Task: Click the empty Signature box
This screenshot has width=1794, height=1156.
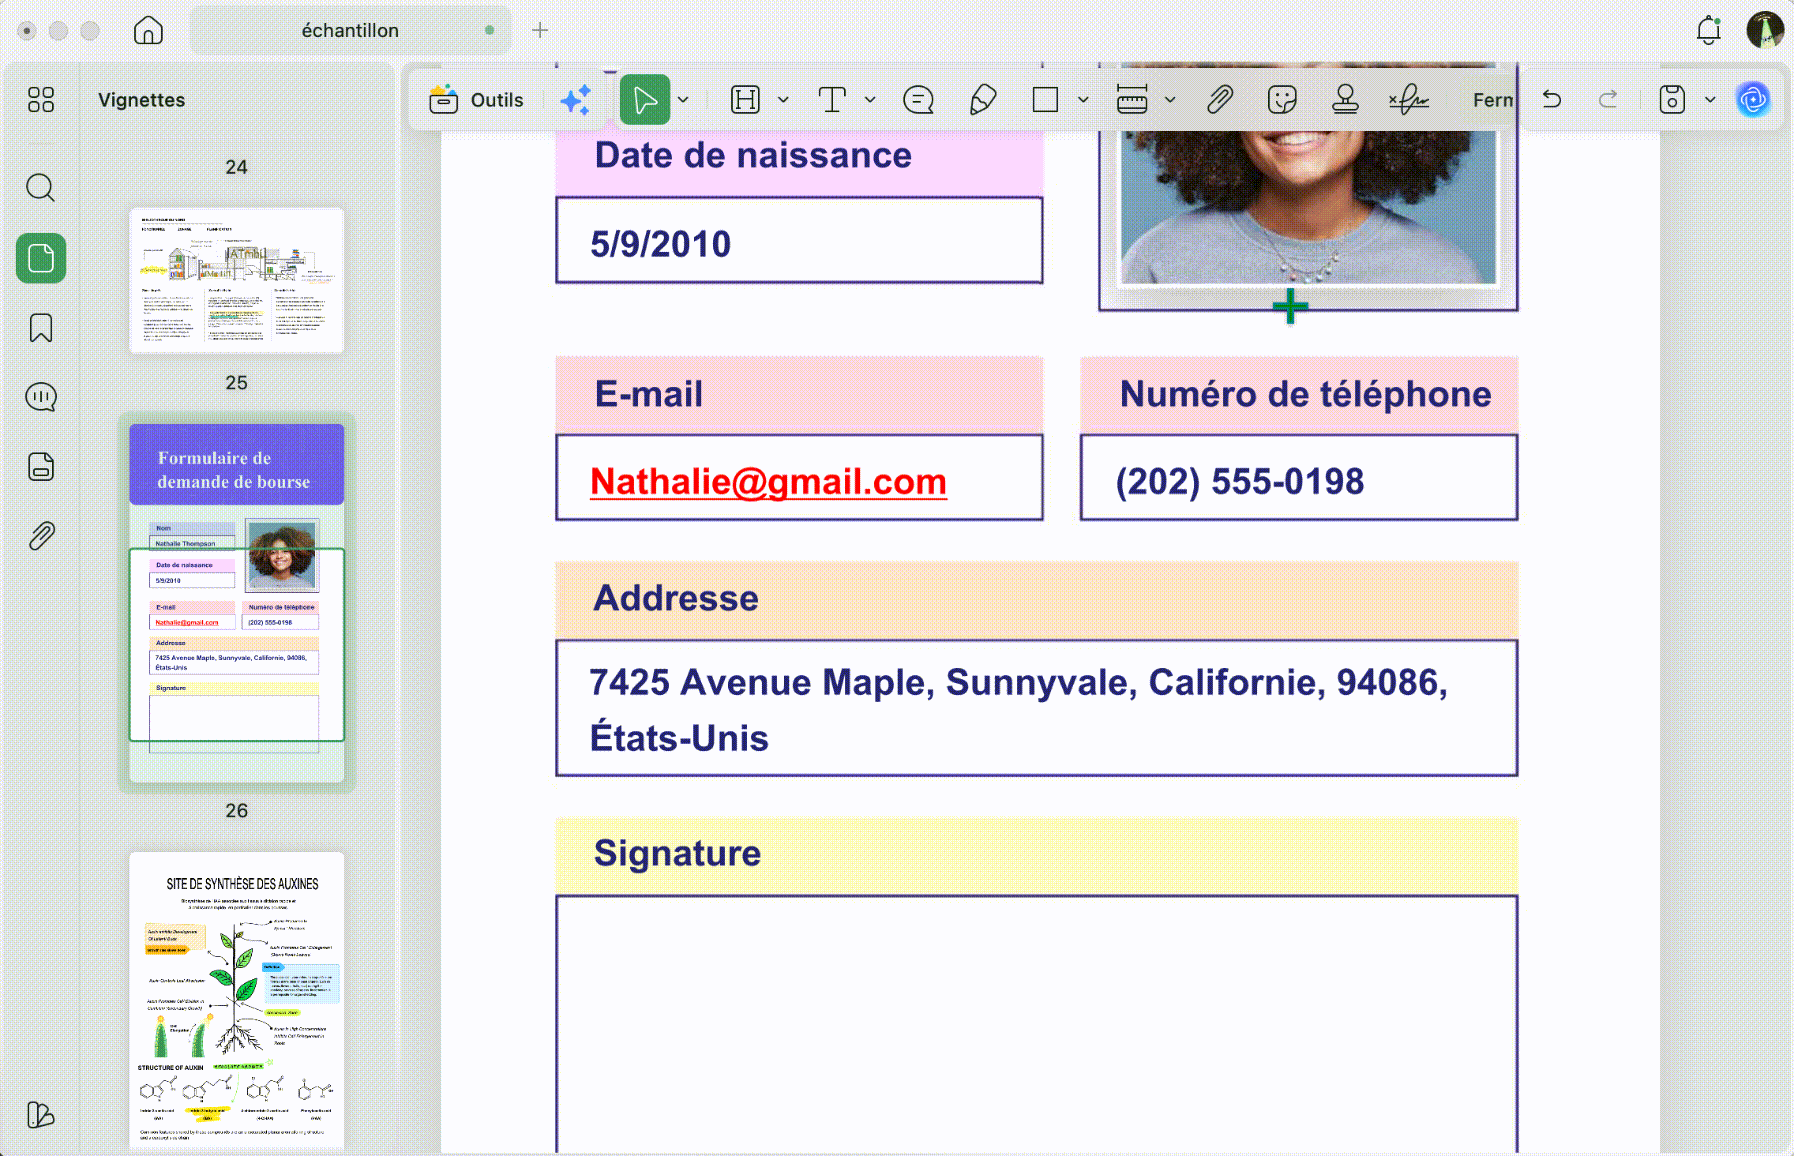Action: (1037, 1025)
